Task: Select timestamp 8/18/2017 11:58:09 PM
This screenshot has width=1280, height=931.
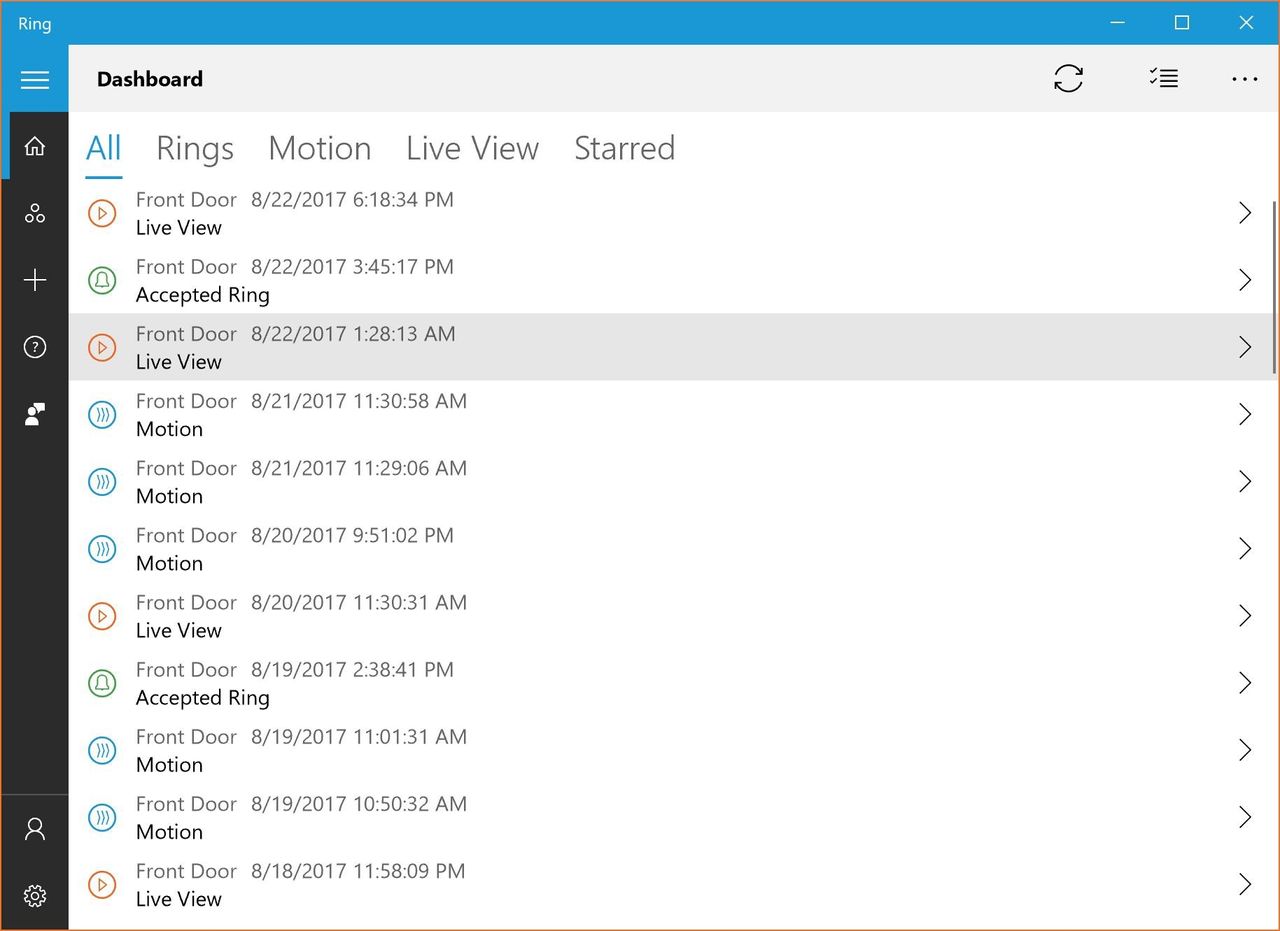Action: coord(358,871)
